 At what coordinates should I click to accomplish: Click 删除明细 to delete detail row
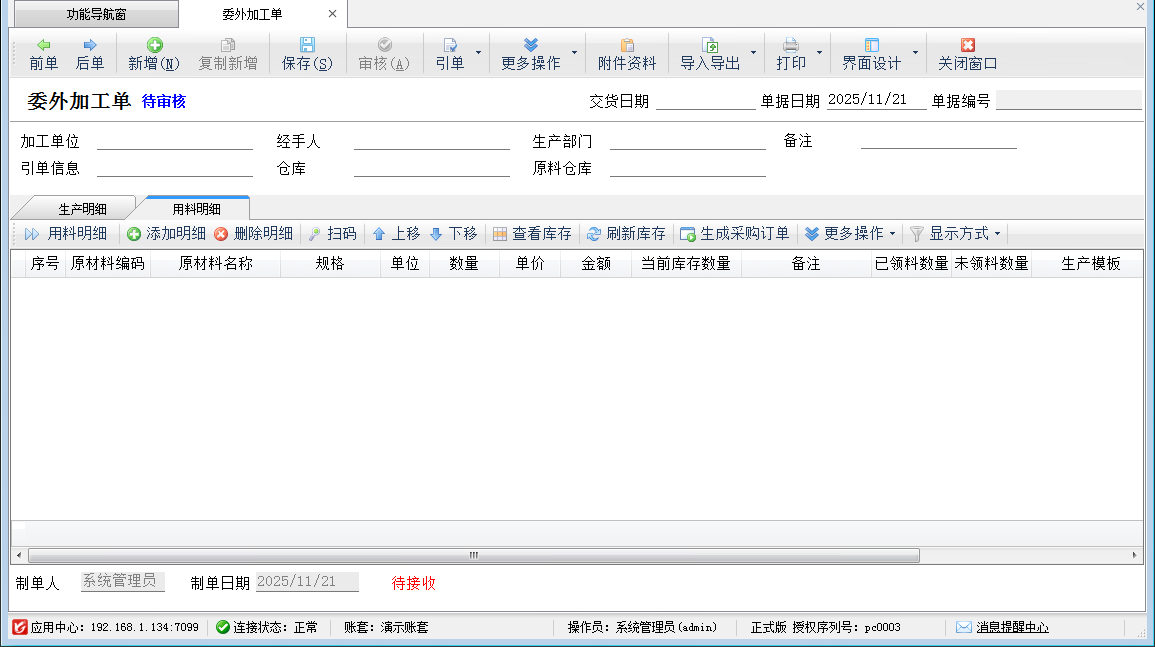tap(253, 233)
